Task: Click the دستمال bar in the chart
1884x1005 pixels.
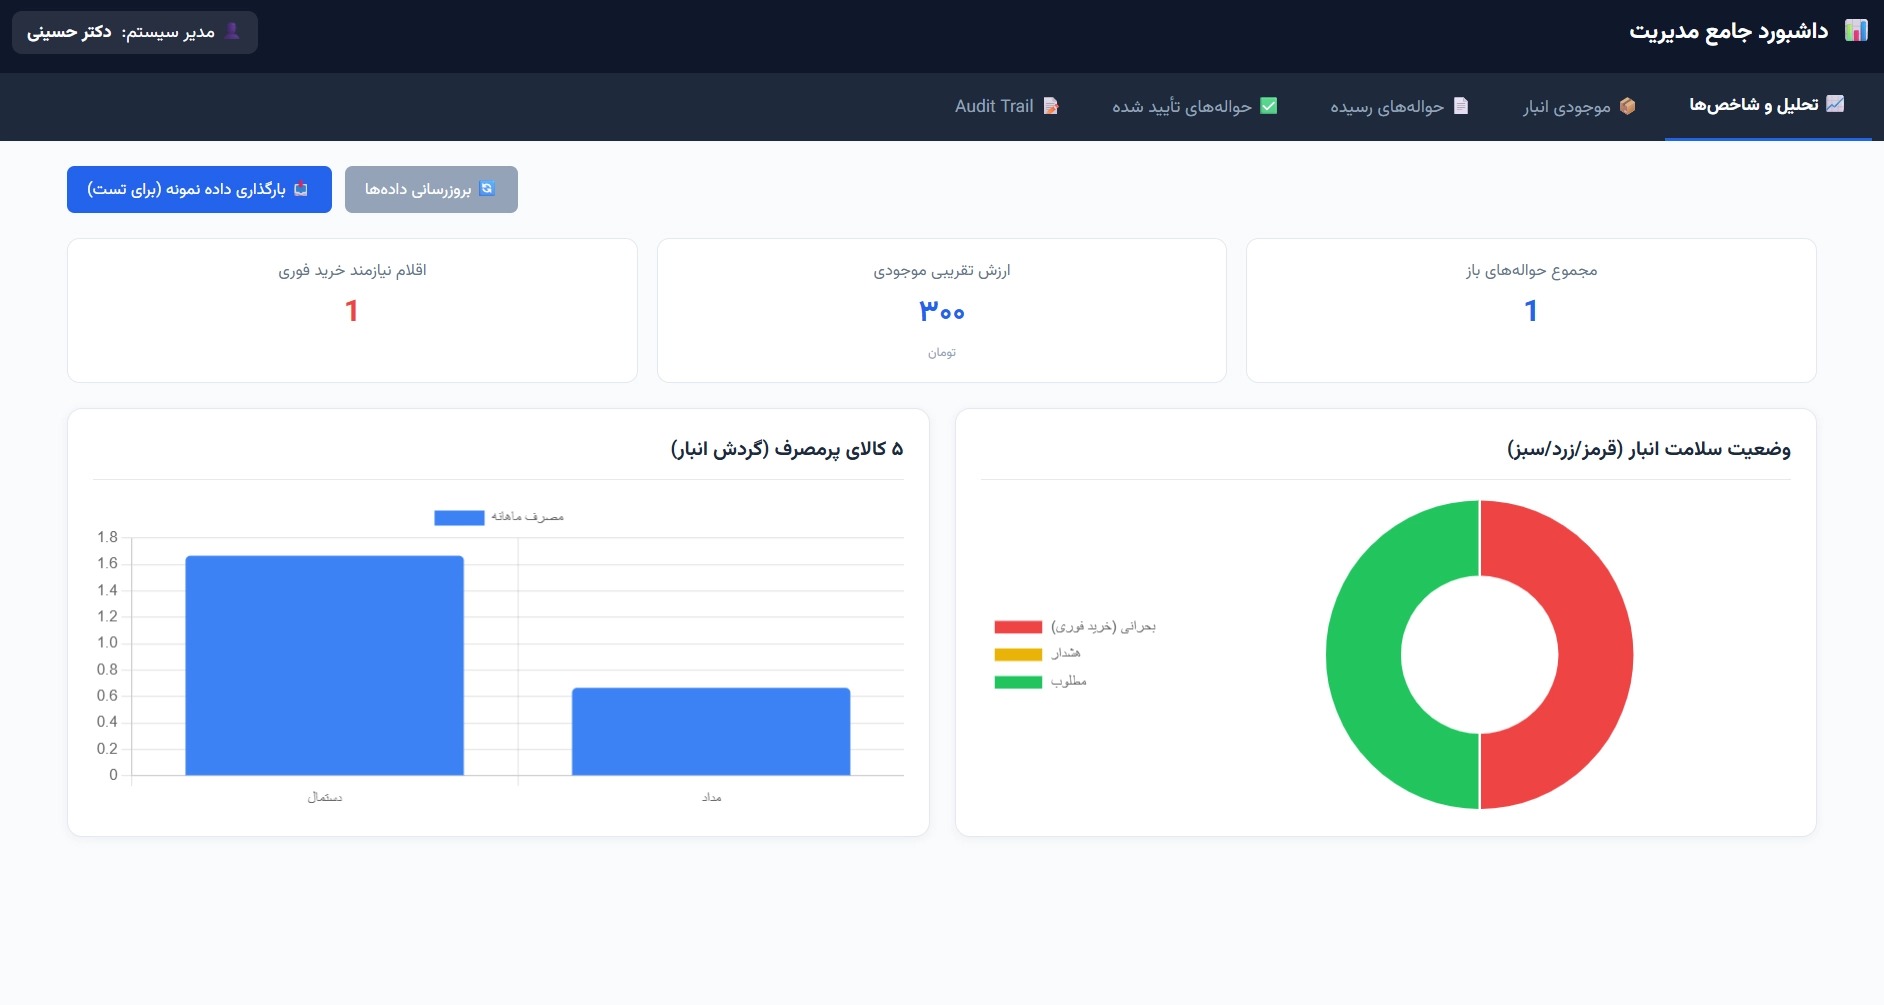Action: (x=325, y=665)
